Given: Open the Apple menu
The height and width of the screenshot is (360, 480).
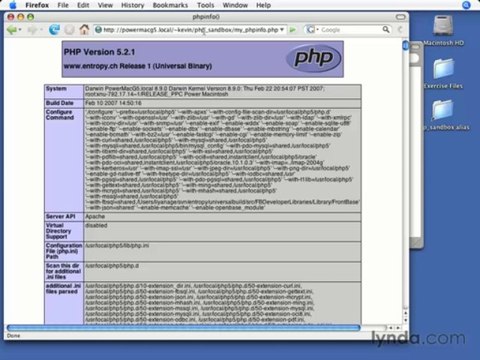Looking at the screenshot, I should click(x=13, y=5).
